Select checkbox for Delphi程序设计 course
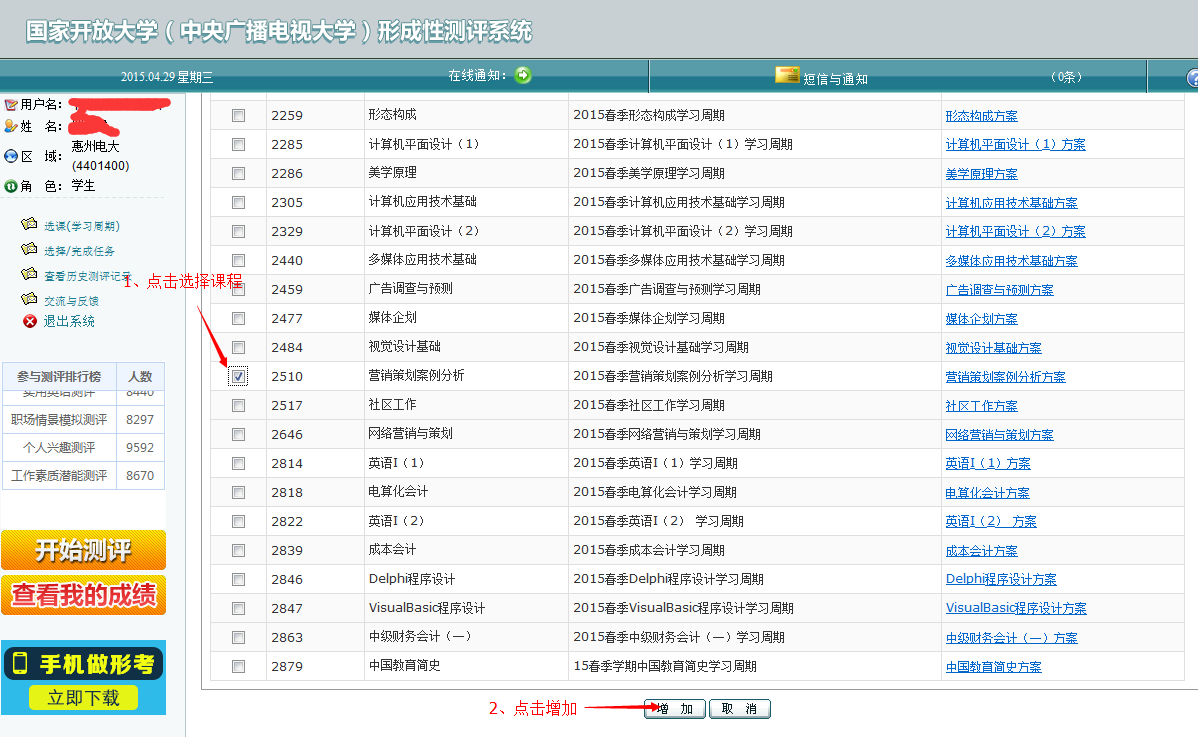Viewport: 1198px width, 737px height. (x=238, y=579)
